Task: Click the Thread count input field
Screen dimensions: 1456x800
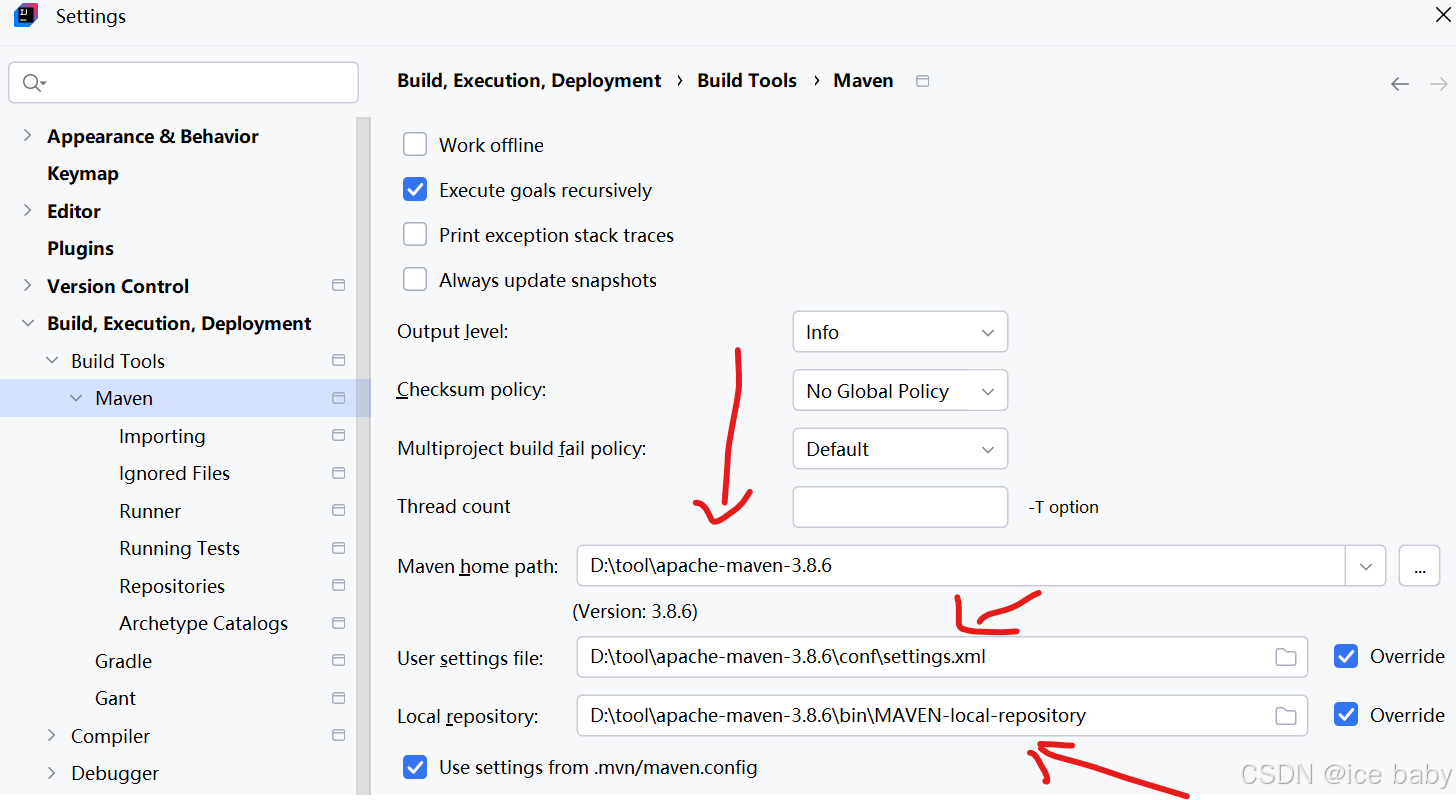Action: coord(900,507)
